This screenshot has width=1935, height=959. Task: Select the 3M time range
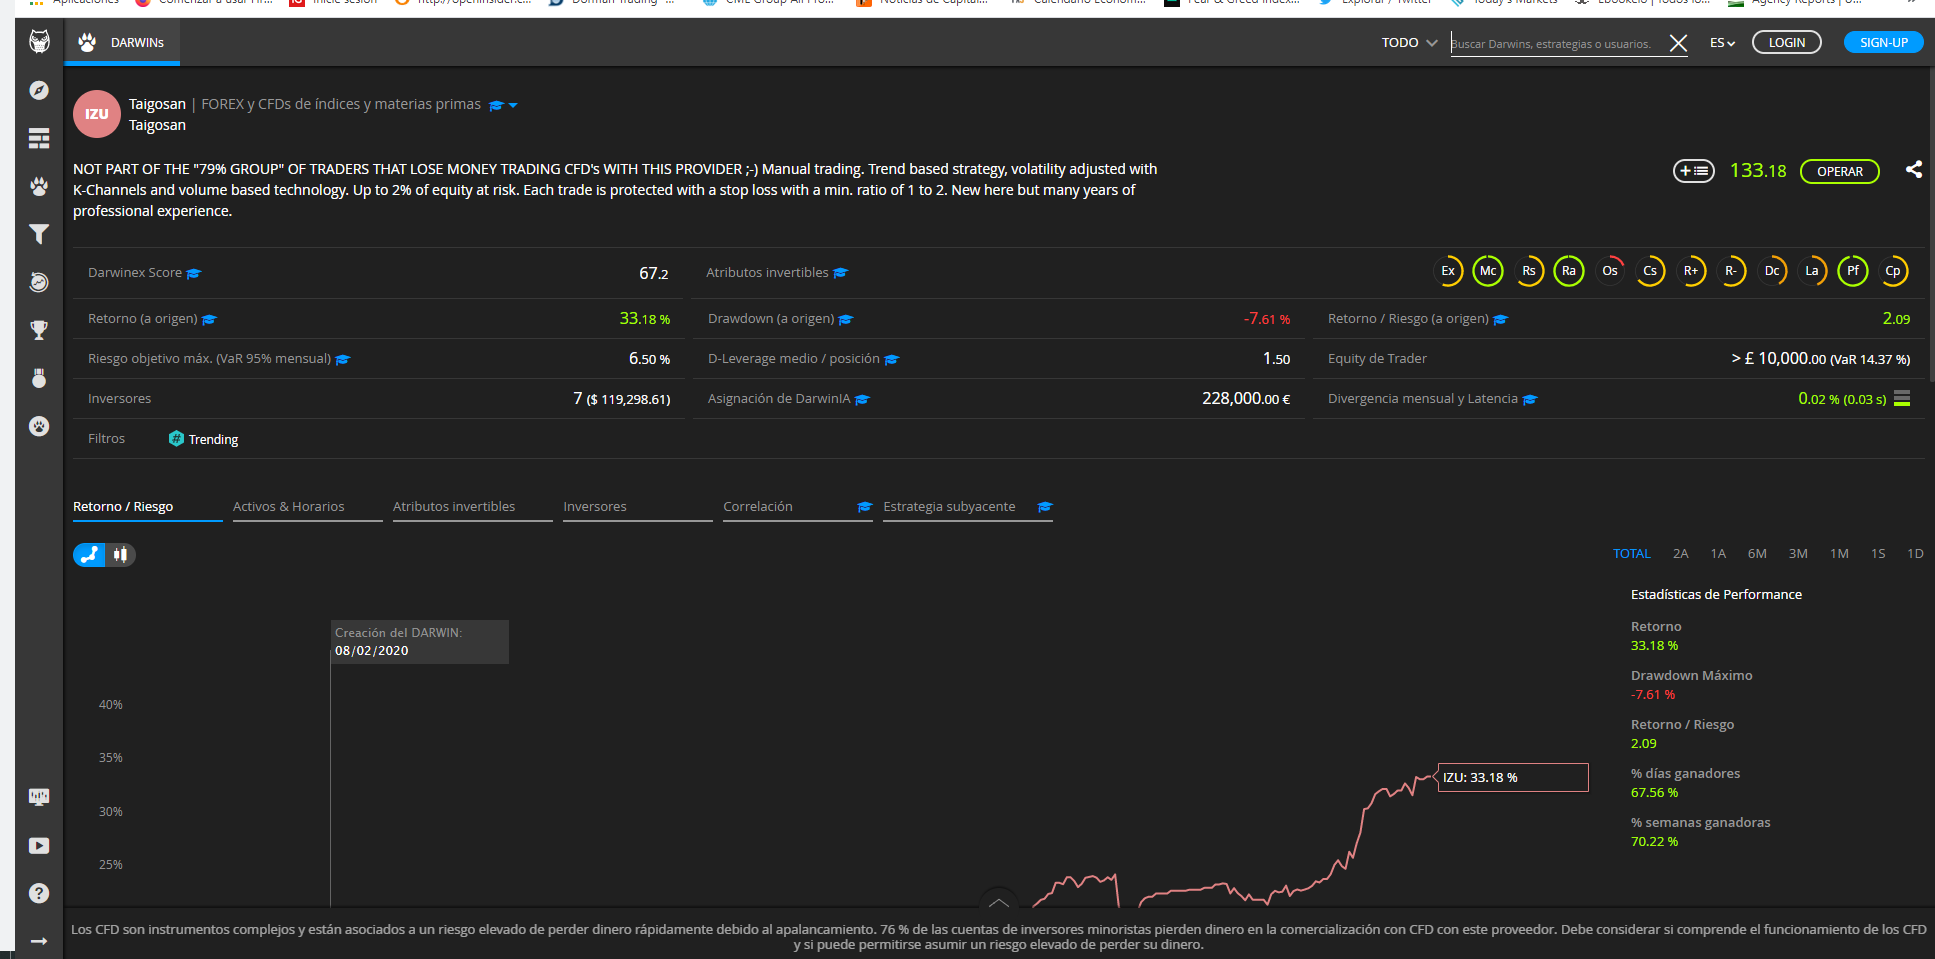point(1798,554)
